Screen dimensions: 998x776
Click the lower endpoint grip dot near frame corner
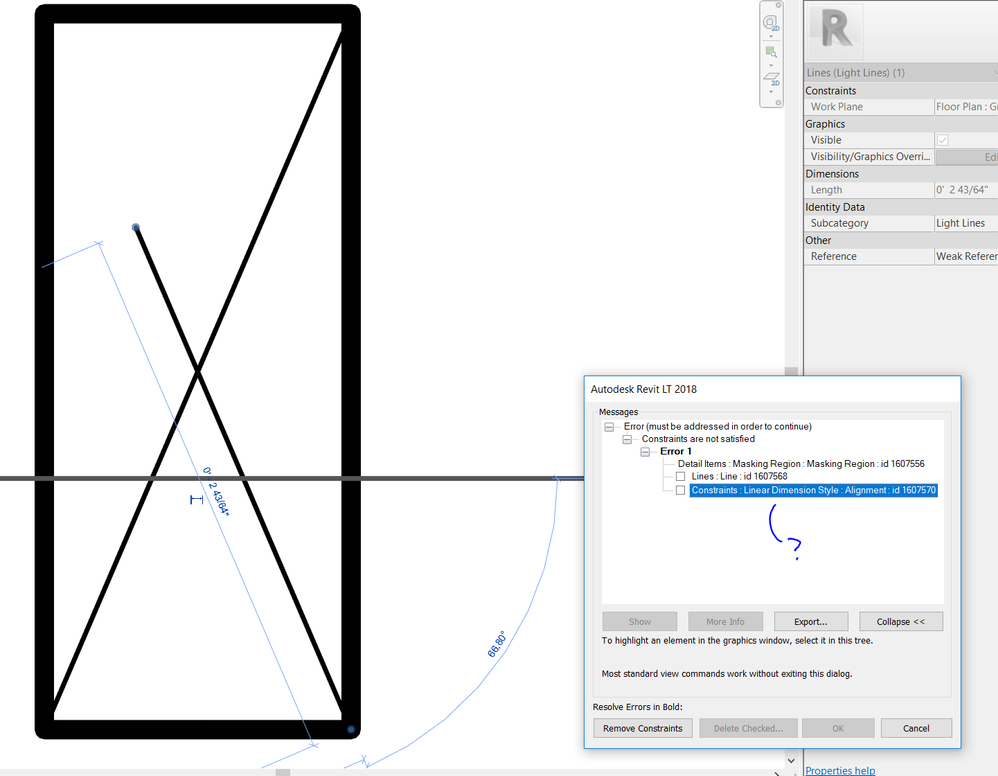pos(351,730)
